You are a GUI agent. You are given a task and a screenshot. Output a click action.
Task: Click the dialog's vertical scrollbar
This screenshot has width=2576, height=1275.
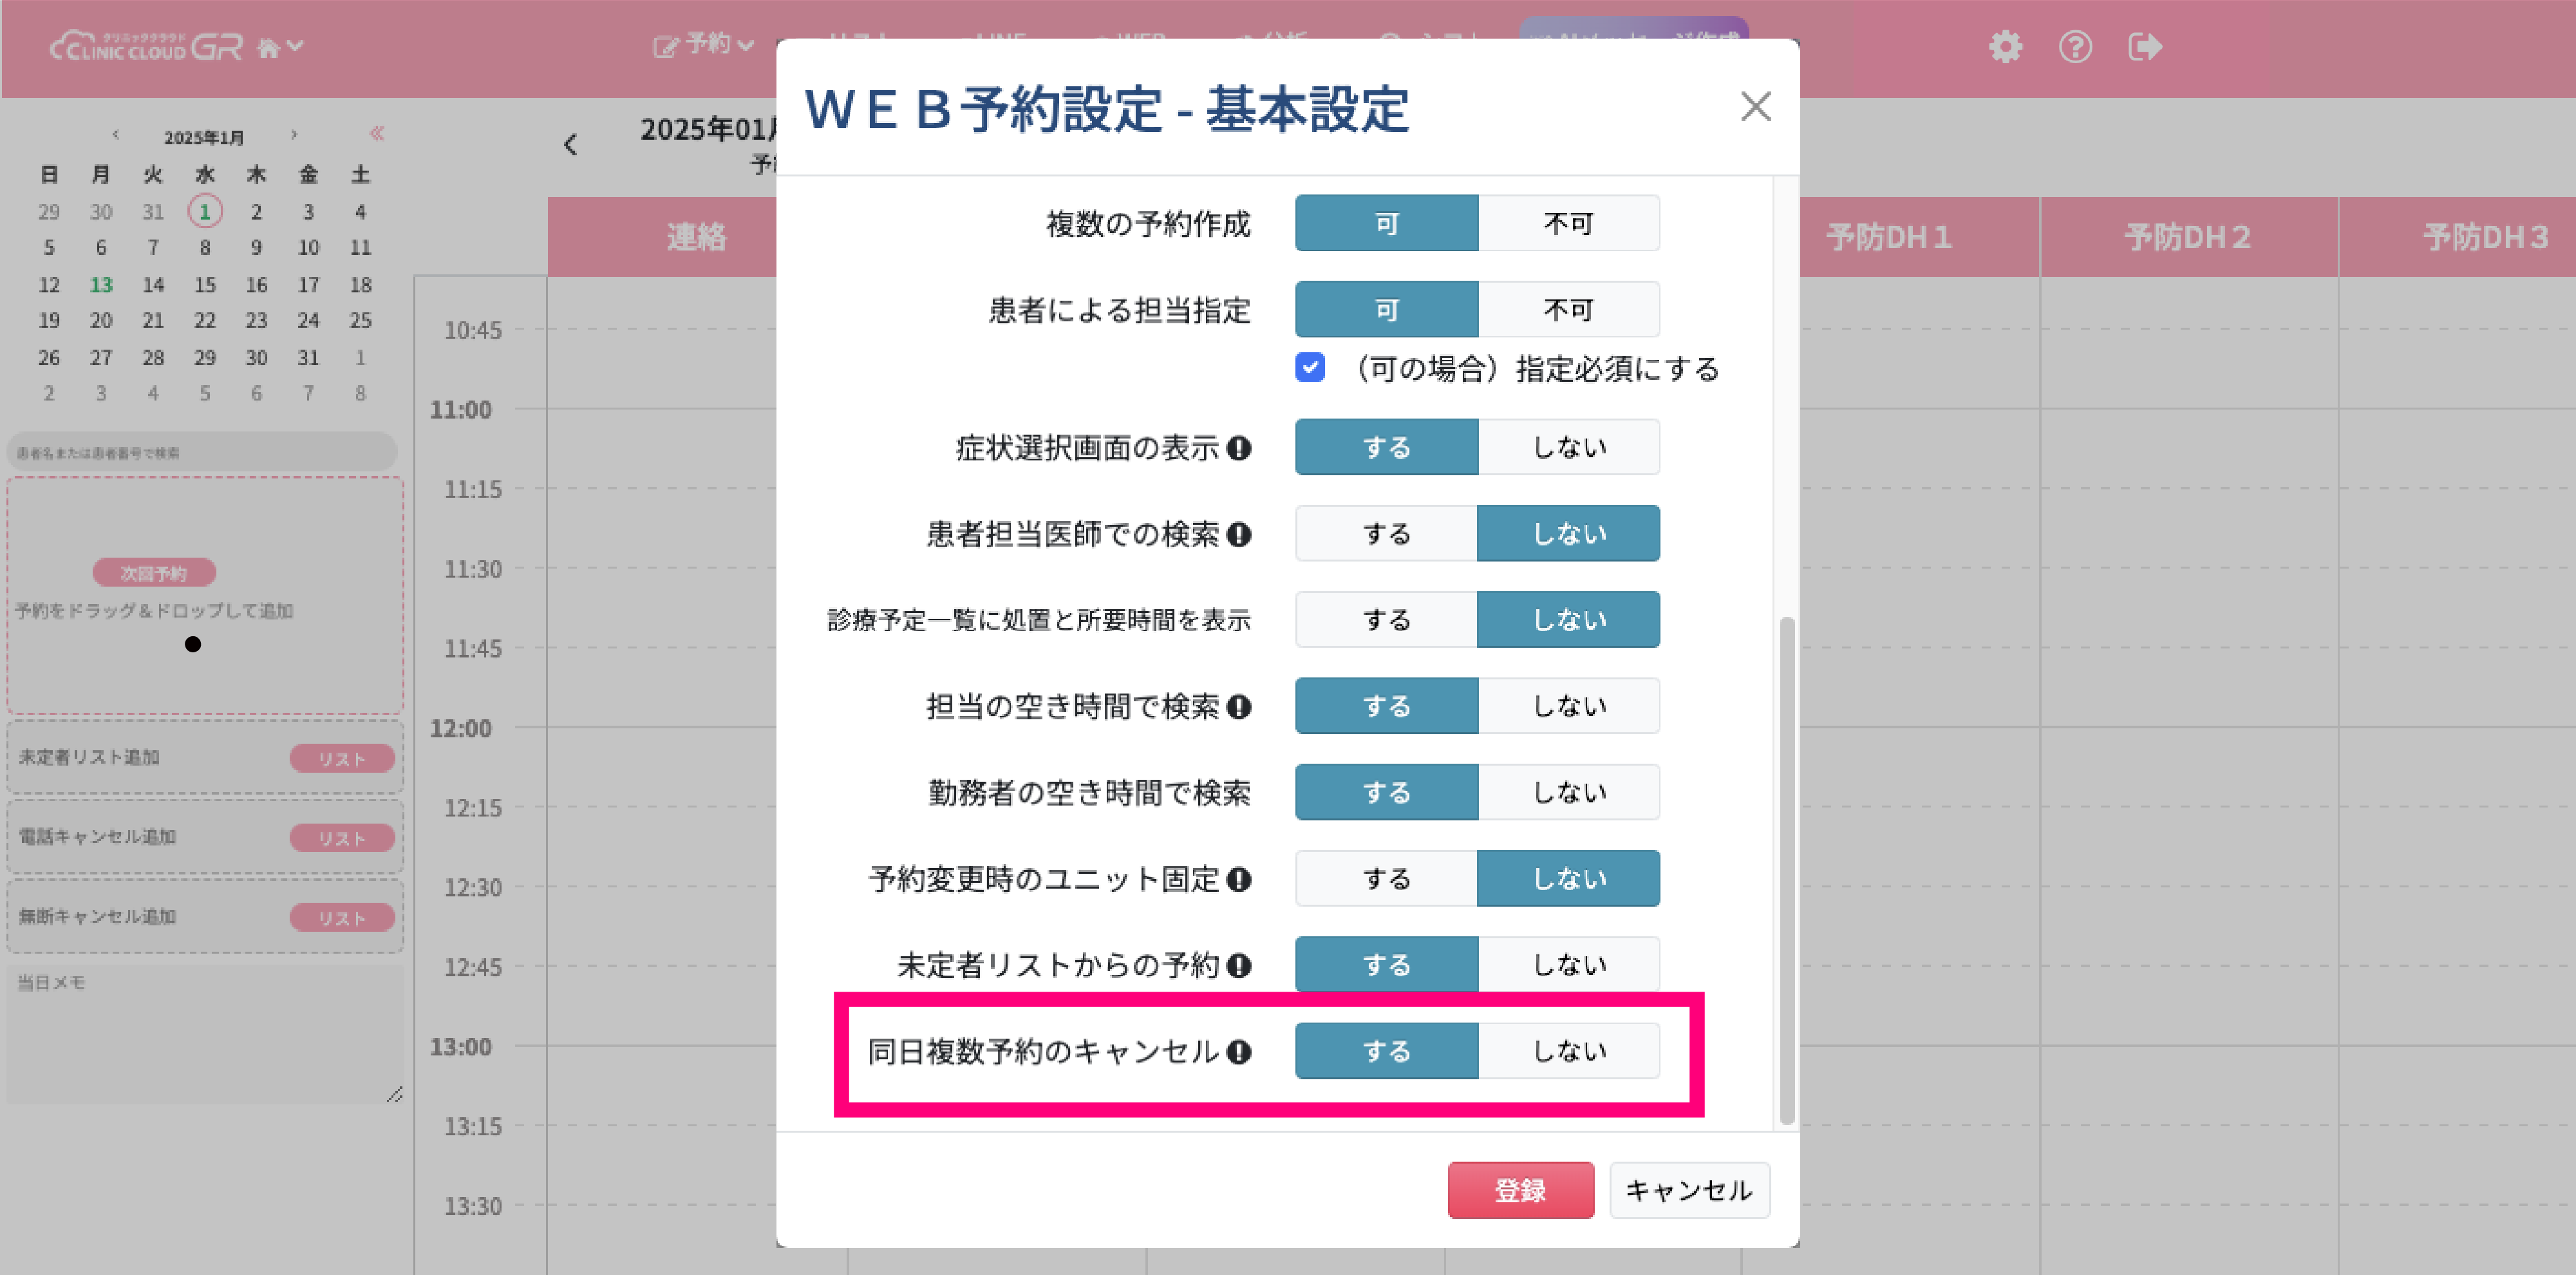pos(1787,870)
